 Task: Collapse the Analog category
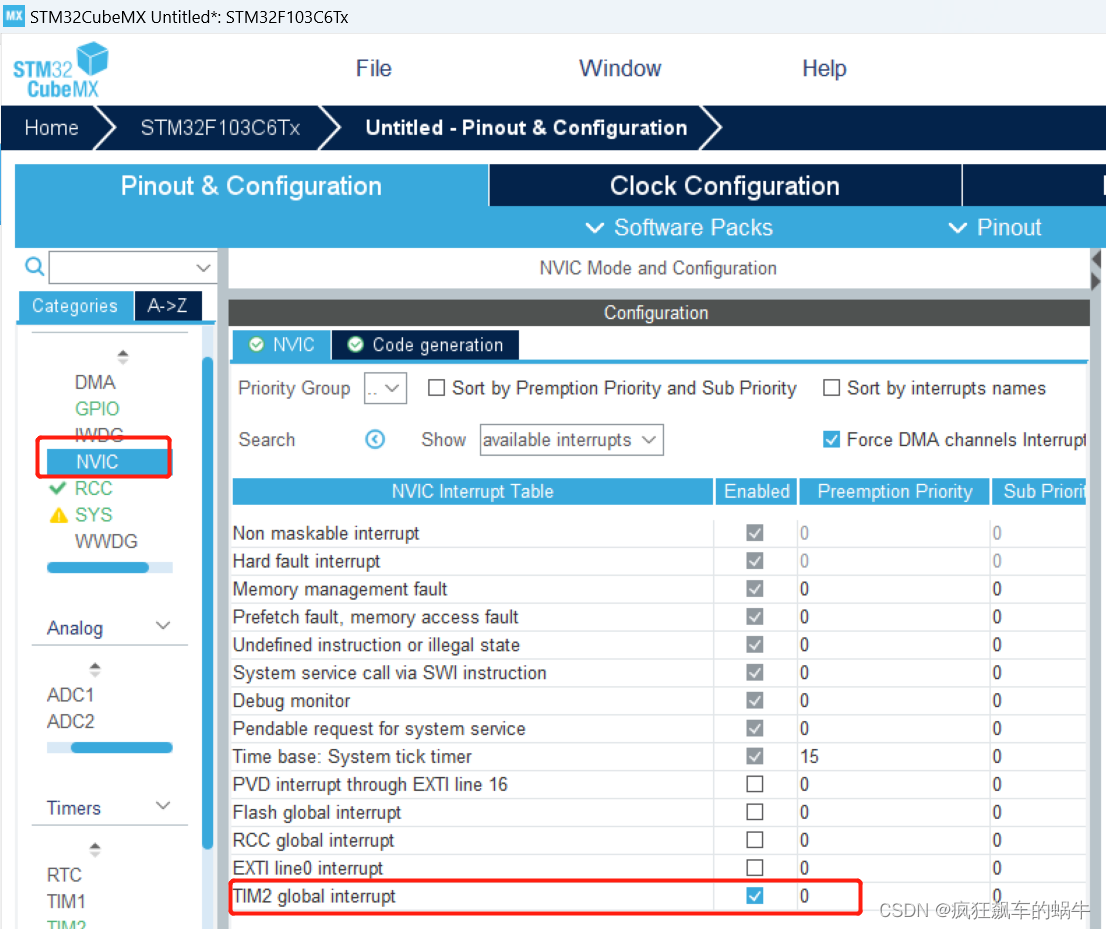[163, 626]
